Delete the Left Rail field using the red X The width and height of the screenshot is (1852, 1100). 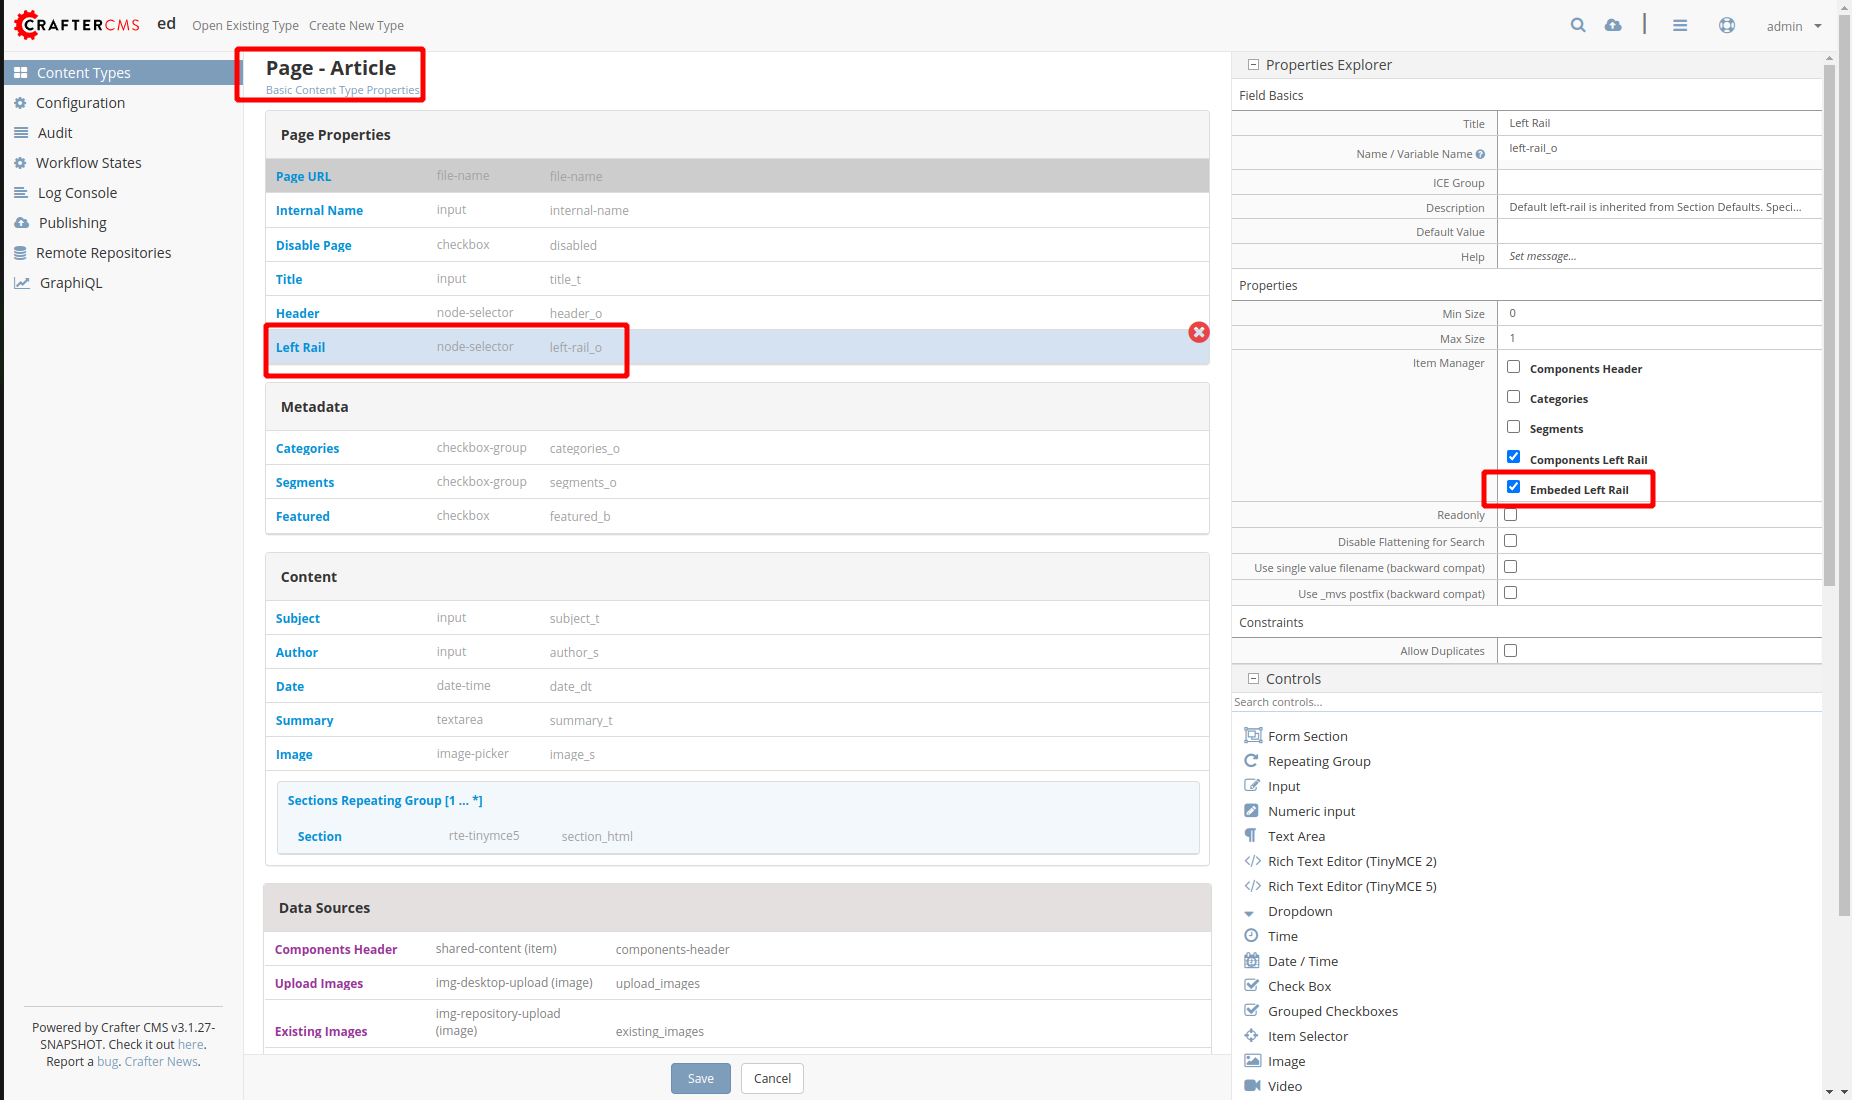(x=1199, y=332)
